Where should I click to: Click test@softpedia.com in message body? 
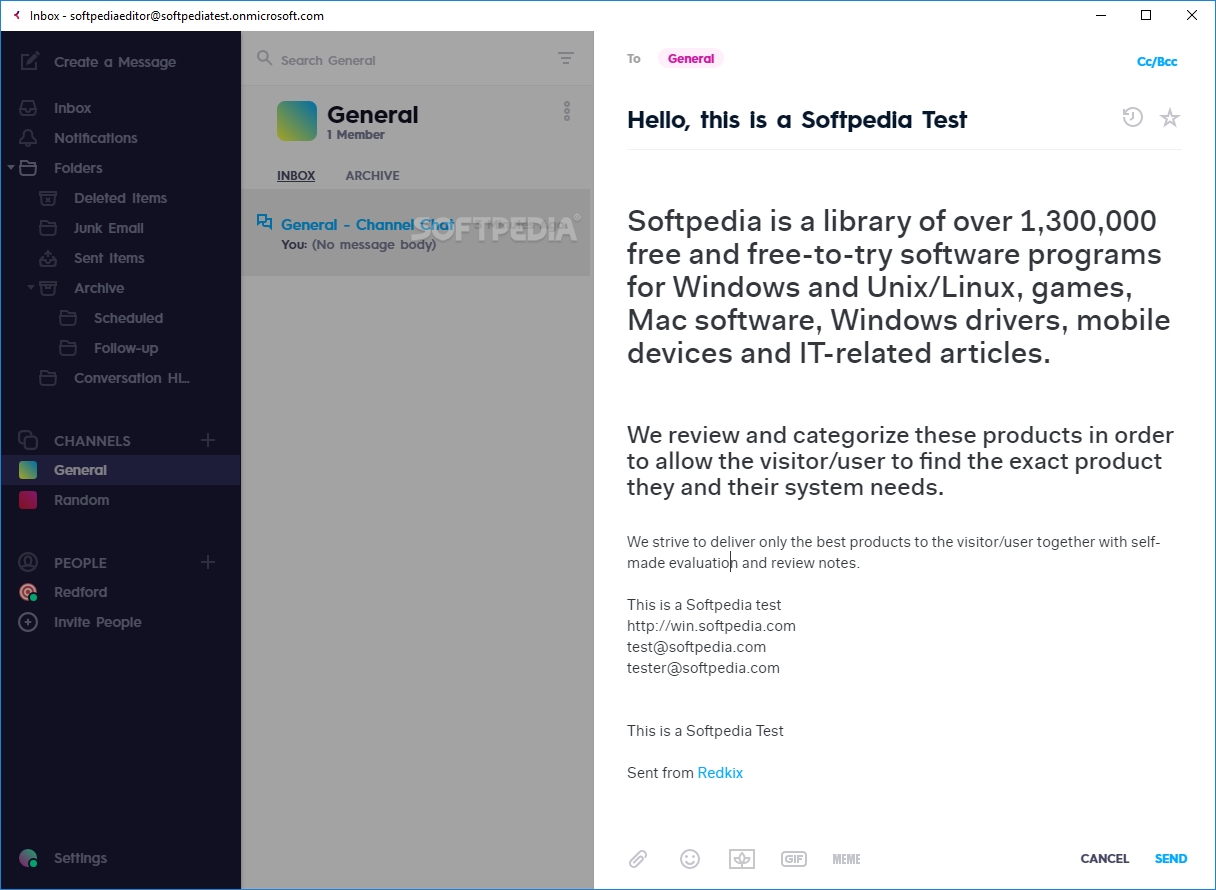(x=696, y=647)
